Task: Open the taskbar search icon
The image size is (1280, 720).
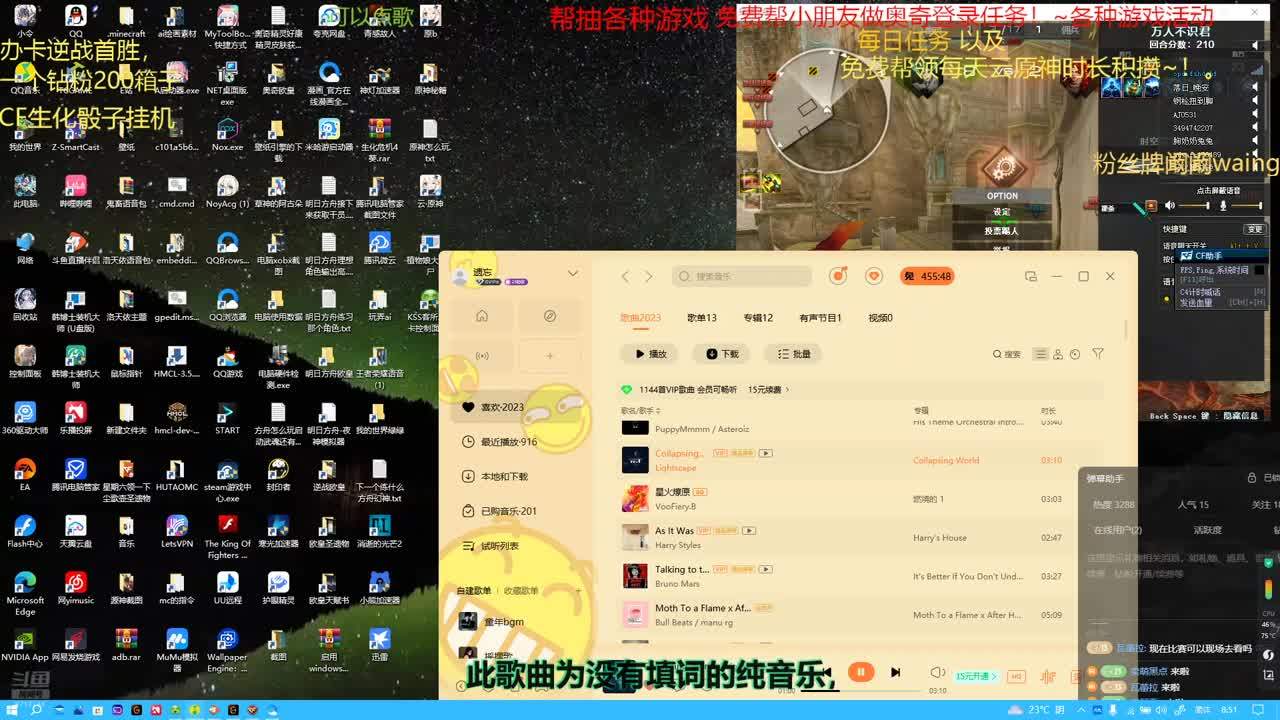Action: [35, 710]
